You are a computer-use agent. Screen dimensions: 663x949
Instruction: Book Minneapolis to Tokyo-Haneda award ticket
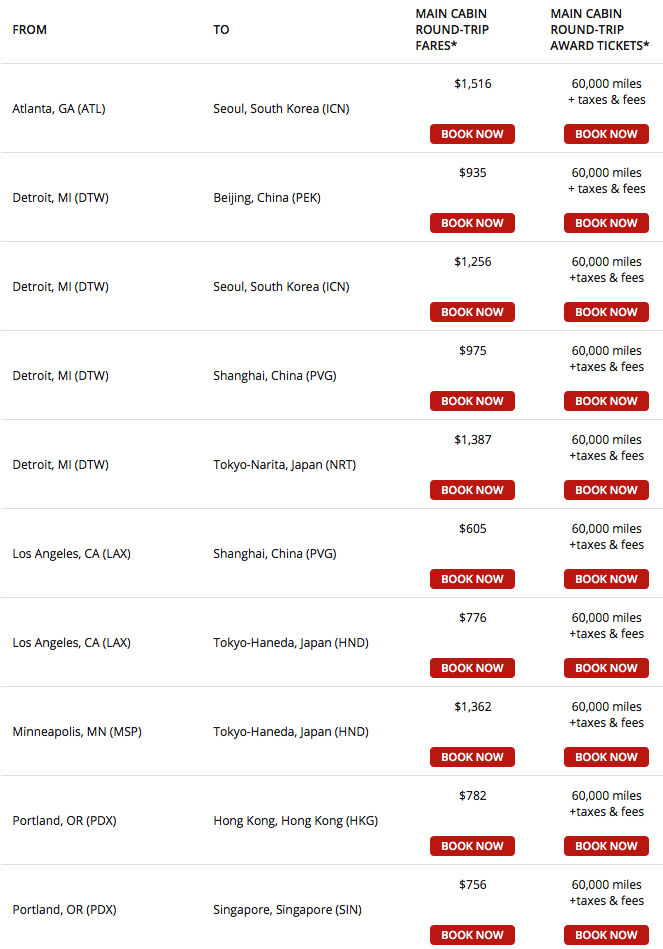[x=606, y=757]
